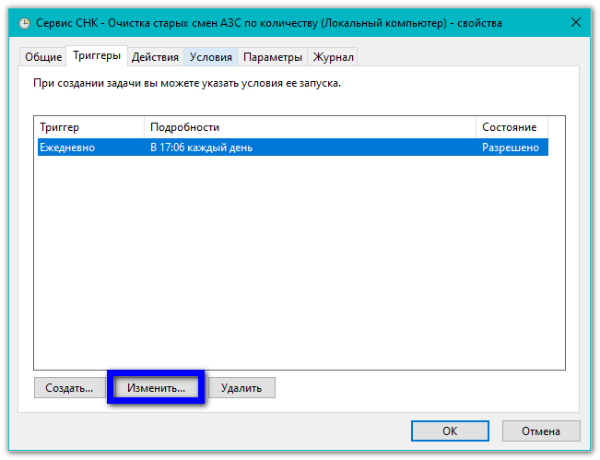Click the clock icon in the title bar
Screen dimensions: 600x460
click(24, 22)
